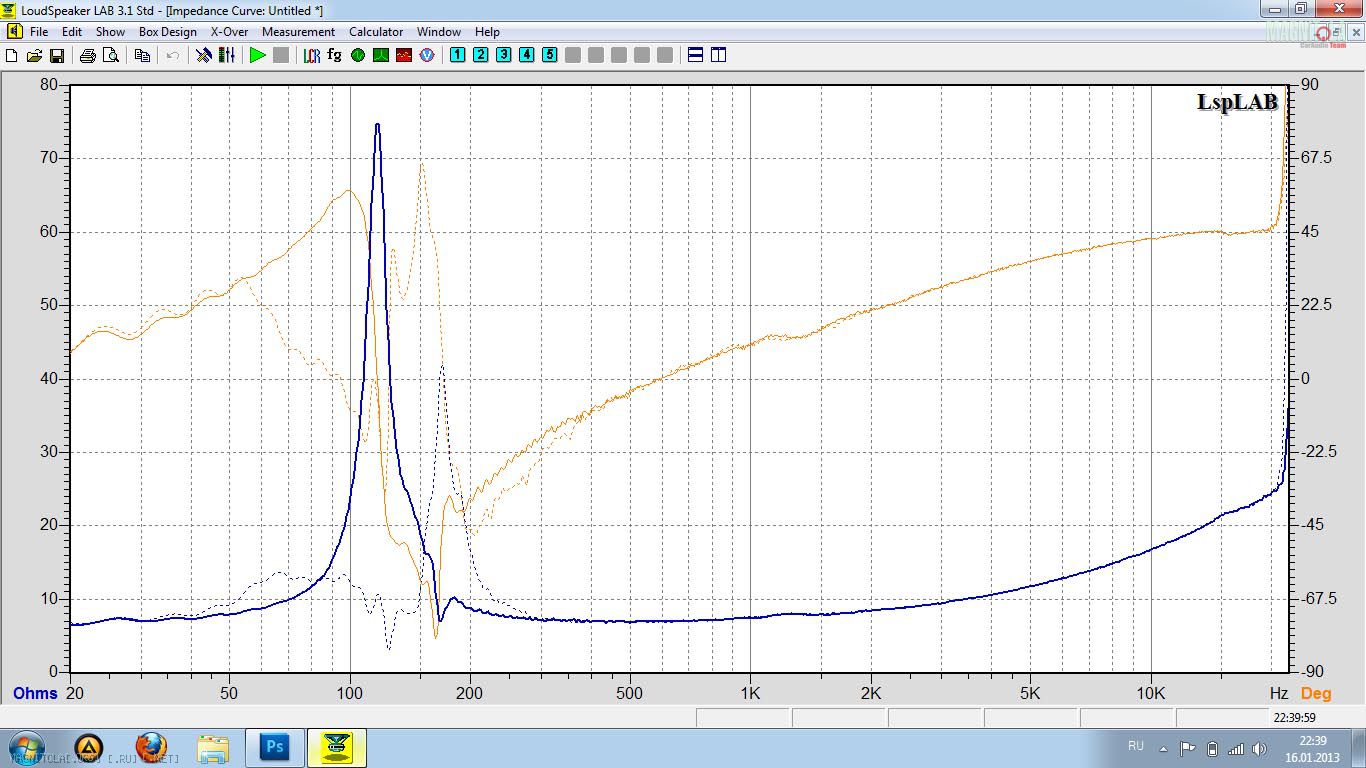1366x768 pixels.
Task: Print the chart using the printer icon
Action: pos(87,55)
